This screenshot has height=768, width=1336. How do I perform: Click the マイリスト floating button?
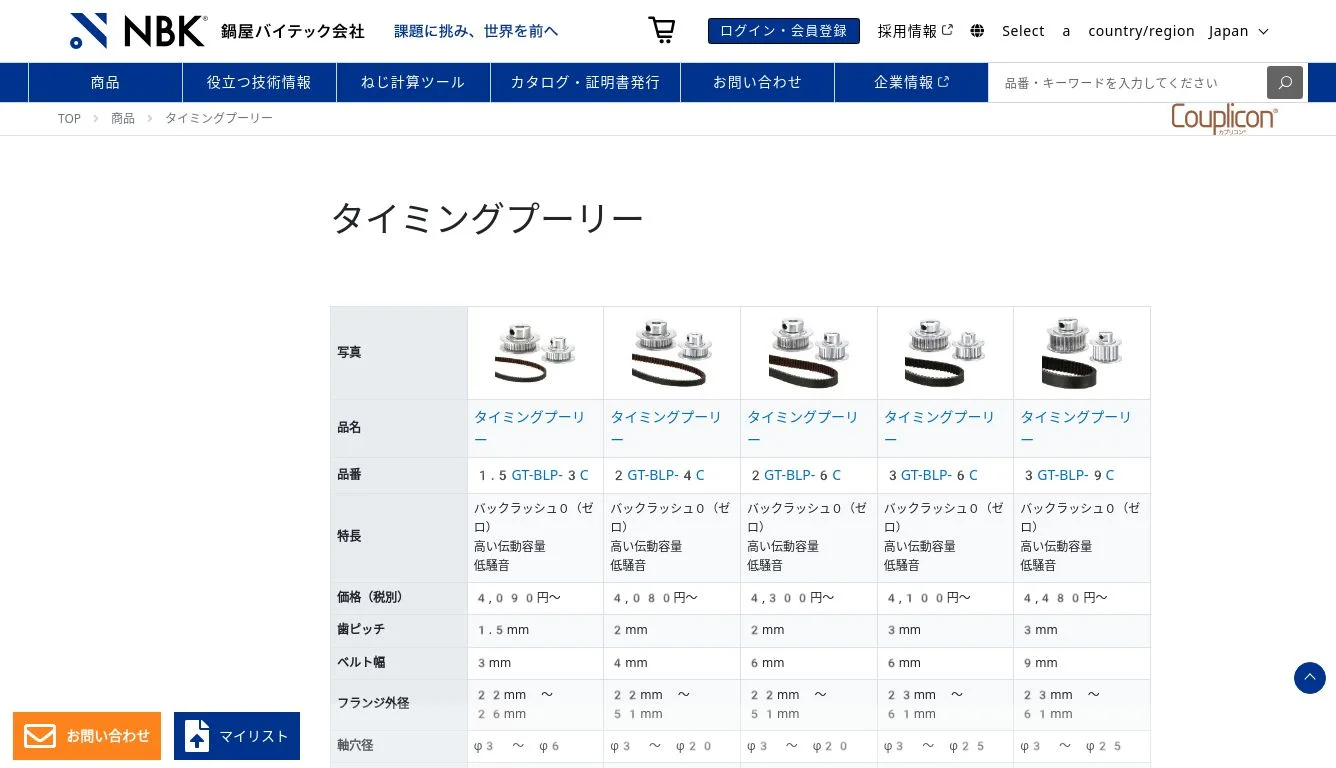237,736
